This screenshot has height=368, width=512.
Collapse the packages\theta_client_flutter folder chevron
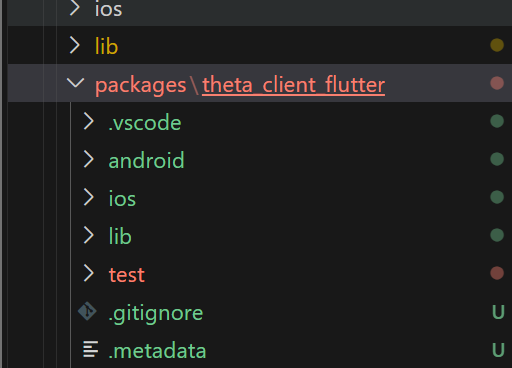point(75,82)
